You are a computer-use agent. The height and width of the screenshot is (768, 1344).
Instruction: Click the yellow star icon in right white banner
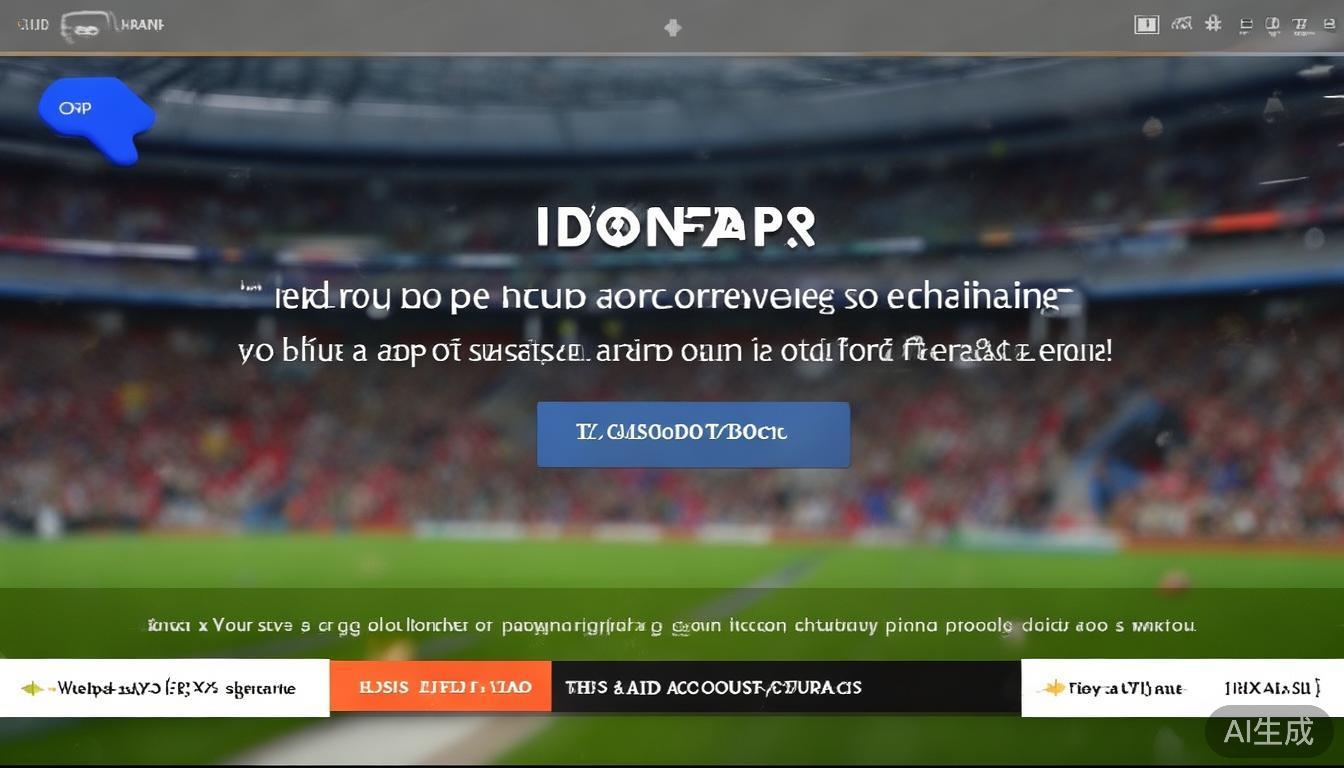(x=1052, y=688)
